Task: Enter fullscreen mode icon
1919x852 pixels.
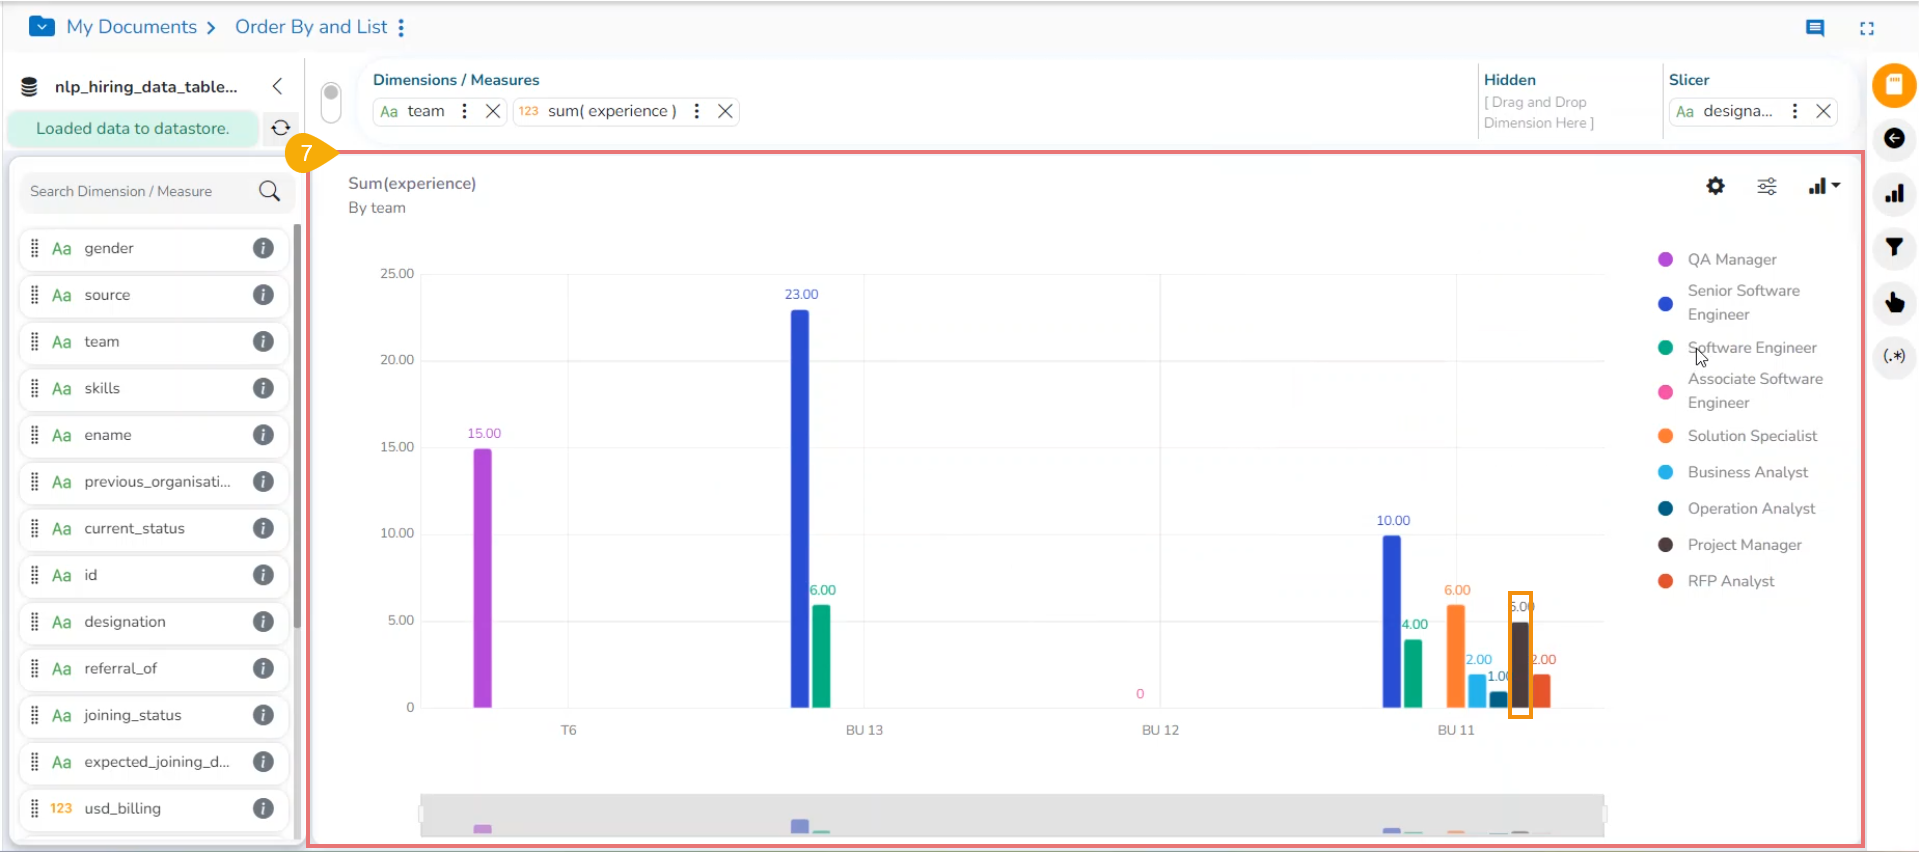Action: [1867, 28]
